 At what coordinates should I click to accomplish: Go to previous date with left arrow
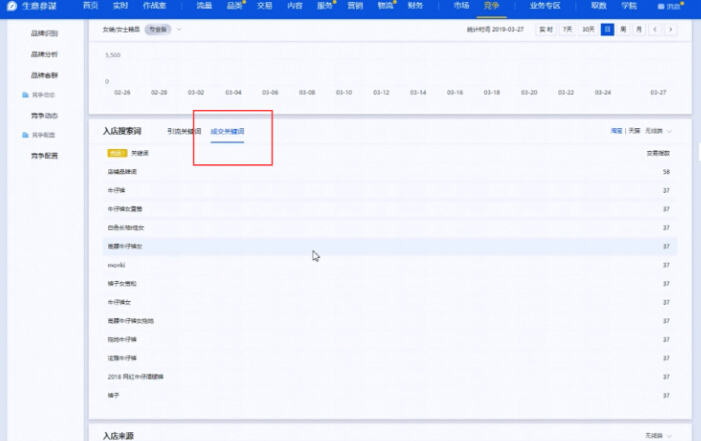[x=656, y=30]
